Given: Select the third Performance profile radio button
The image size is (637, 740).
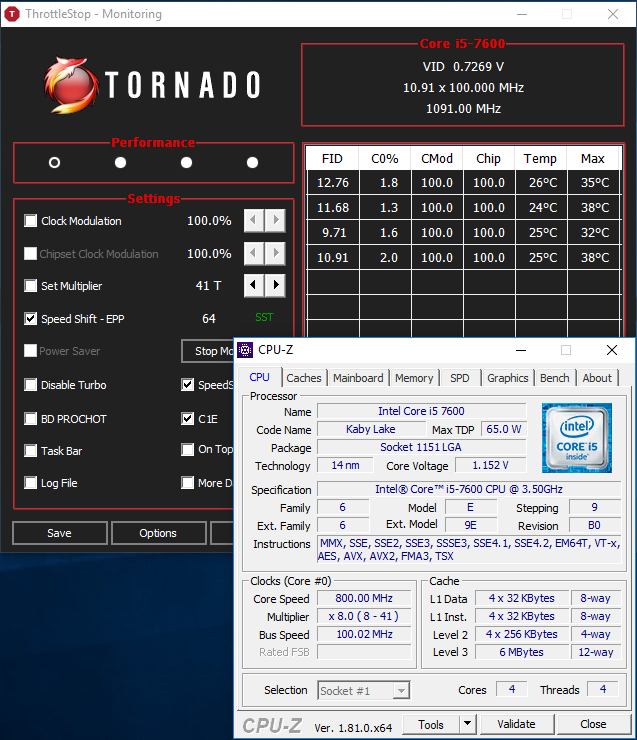Looking at the screenshot, I should point(186,163).
